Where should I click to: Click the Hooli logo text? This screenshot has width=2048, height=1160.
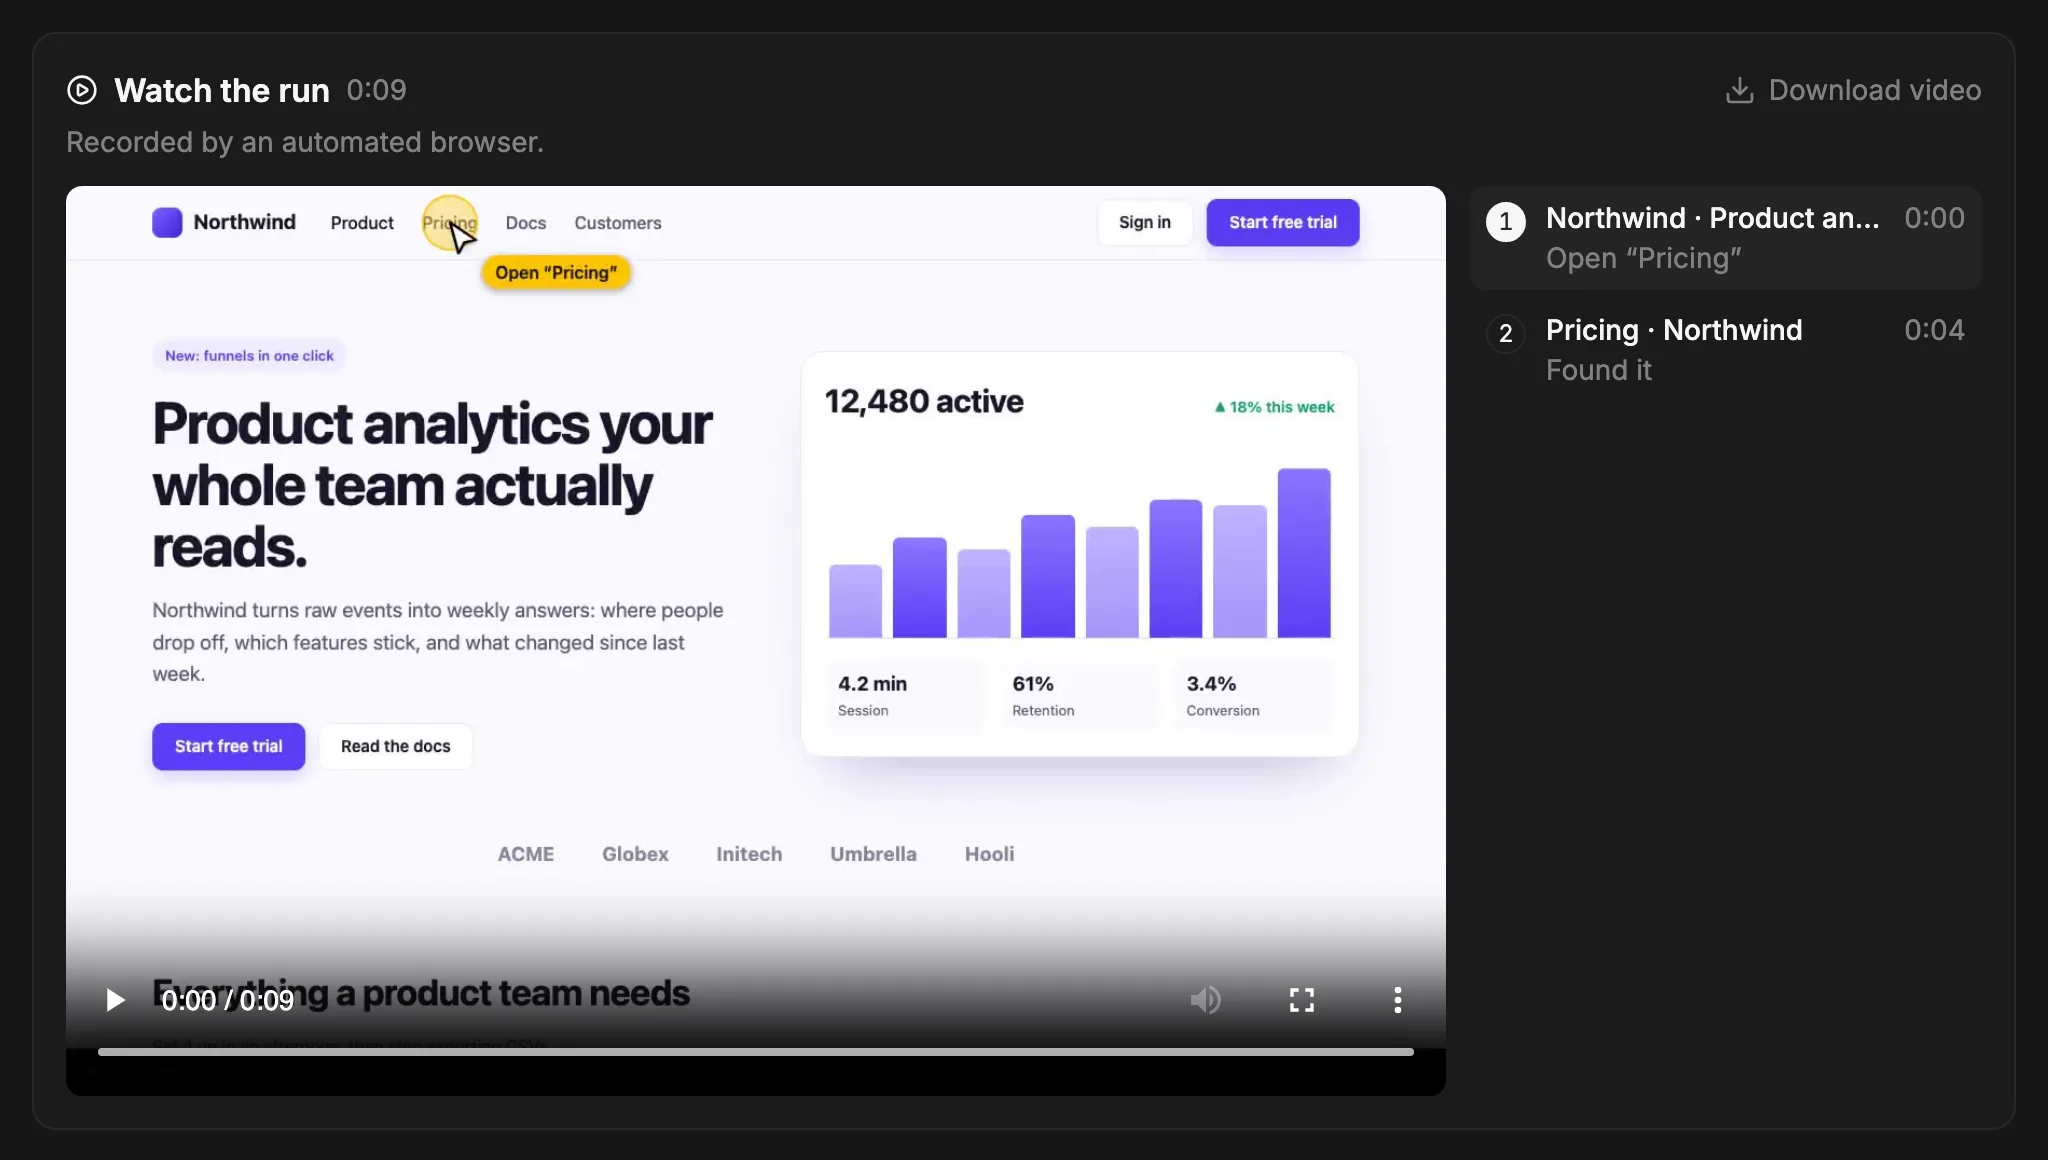(x=989, y=854)
